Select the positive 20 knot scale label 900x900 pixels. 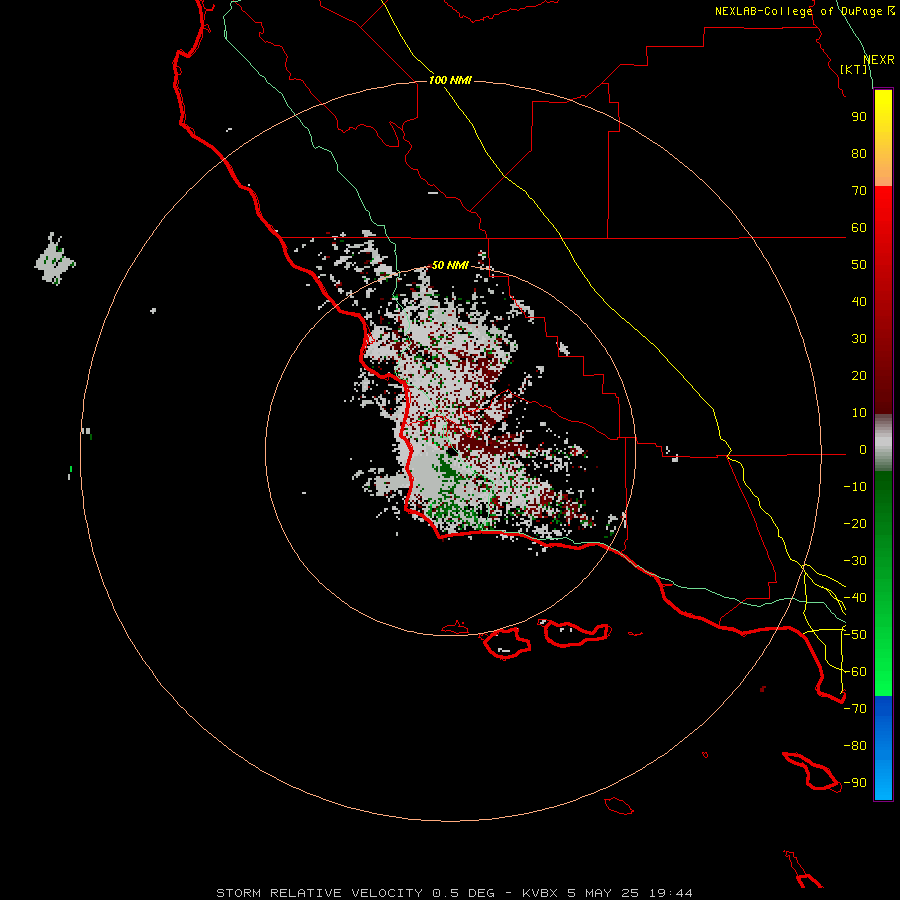tap(859, 376)
